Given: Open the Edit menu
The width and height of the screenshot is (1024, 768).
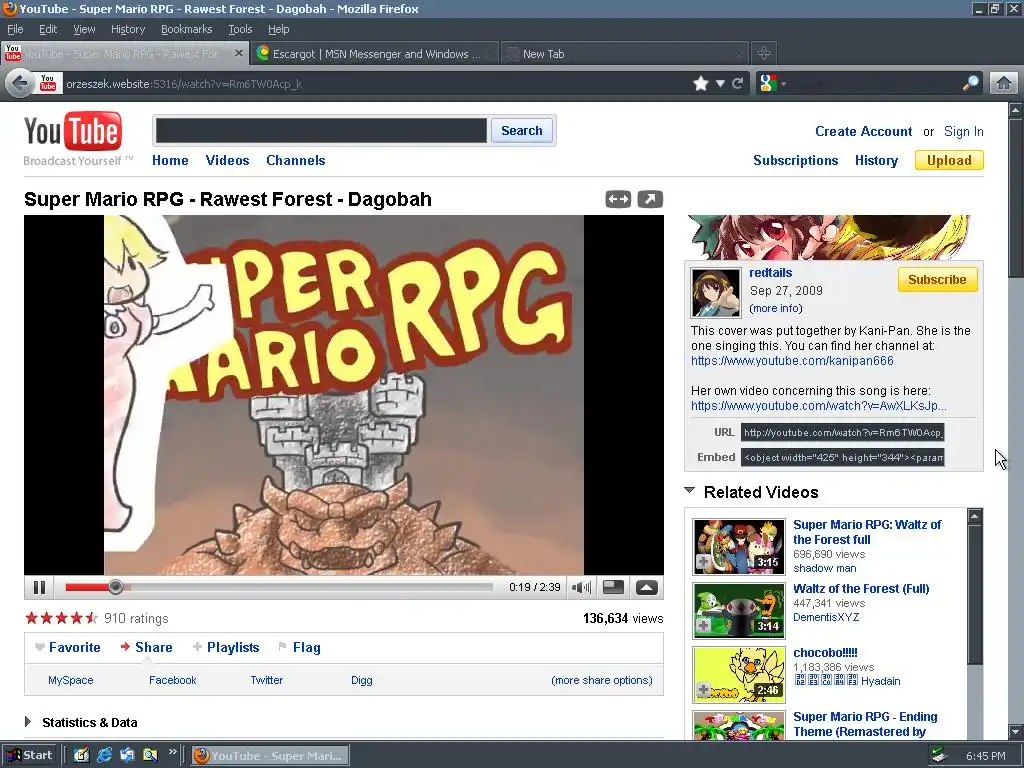Looking at the screenshot, I should coord(48,29).
